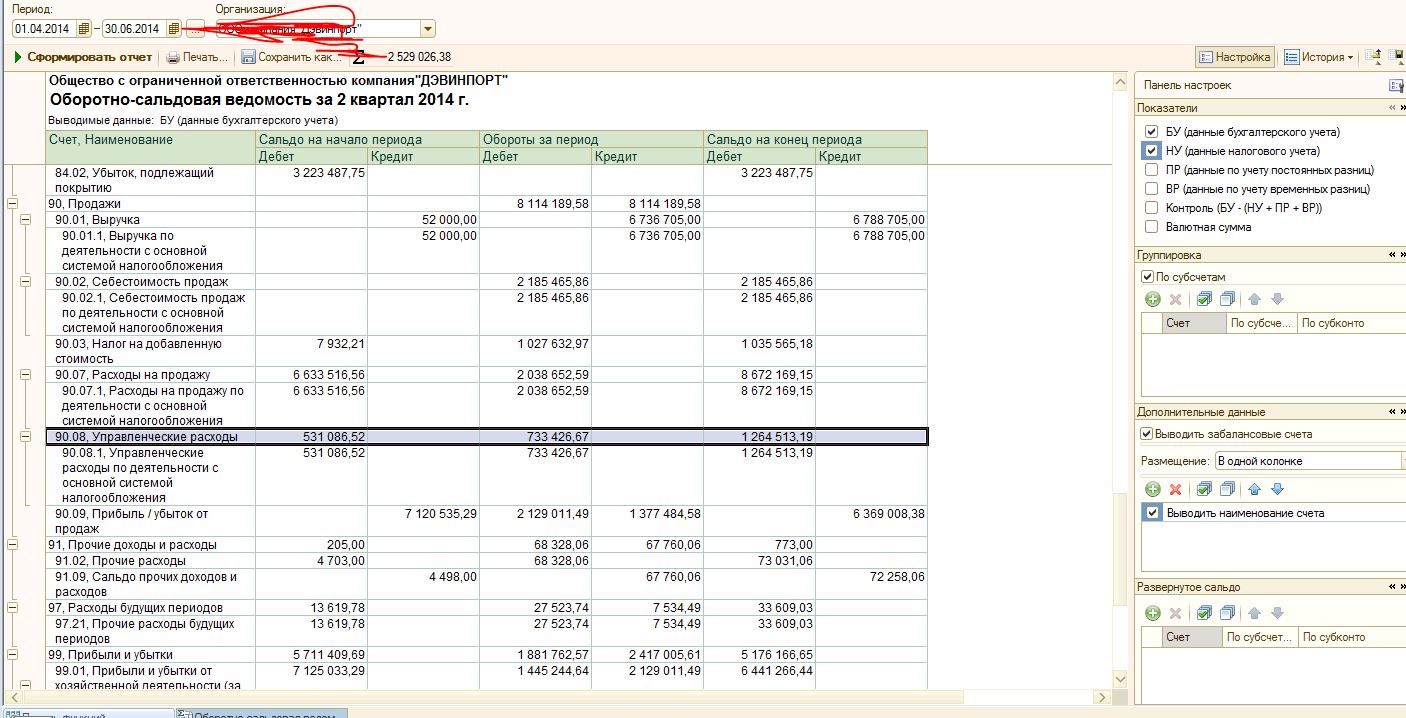Click red delete icon in Дополнительные данные section
The height and width of the screenshot is (718, 1406).
click(1176, 489)
